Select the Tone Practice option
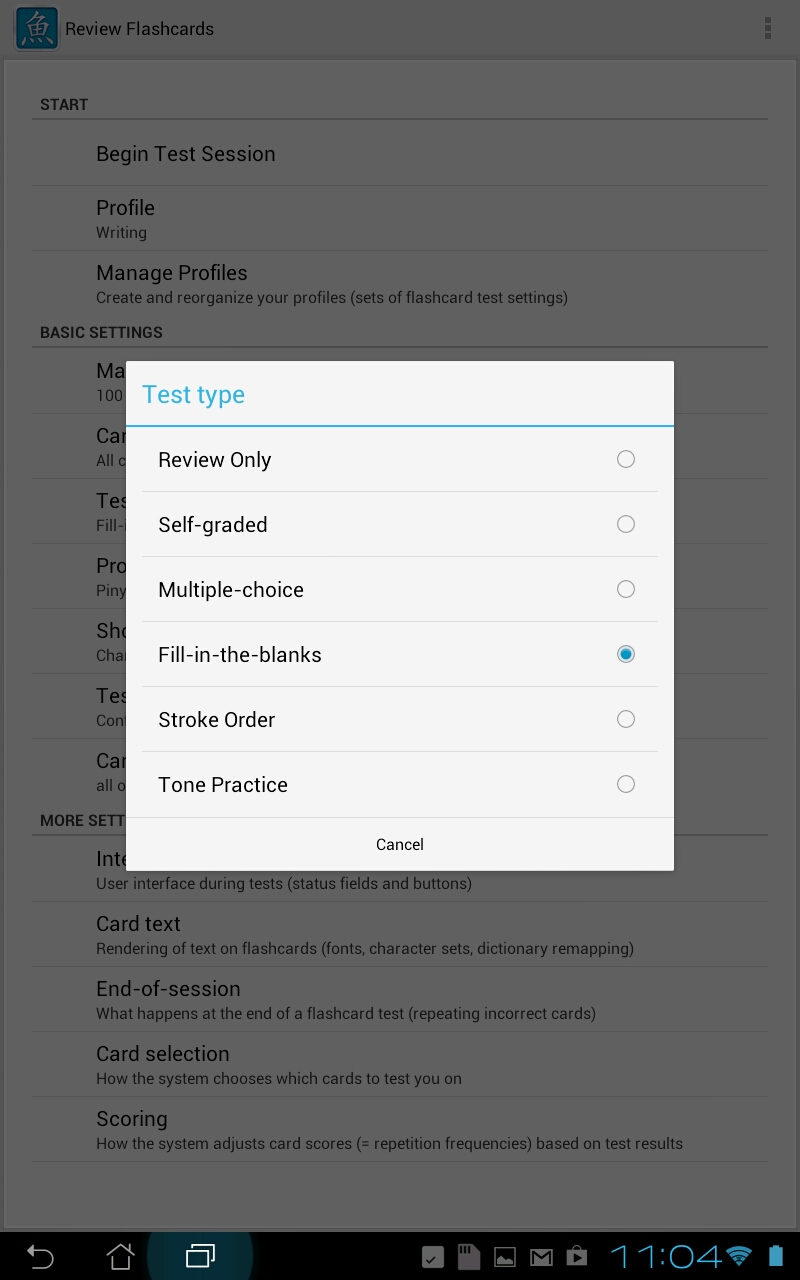This screenshot has height=1280, width=800. (x=400, y=784)
